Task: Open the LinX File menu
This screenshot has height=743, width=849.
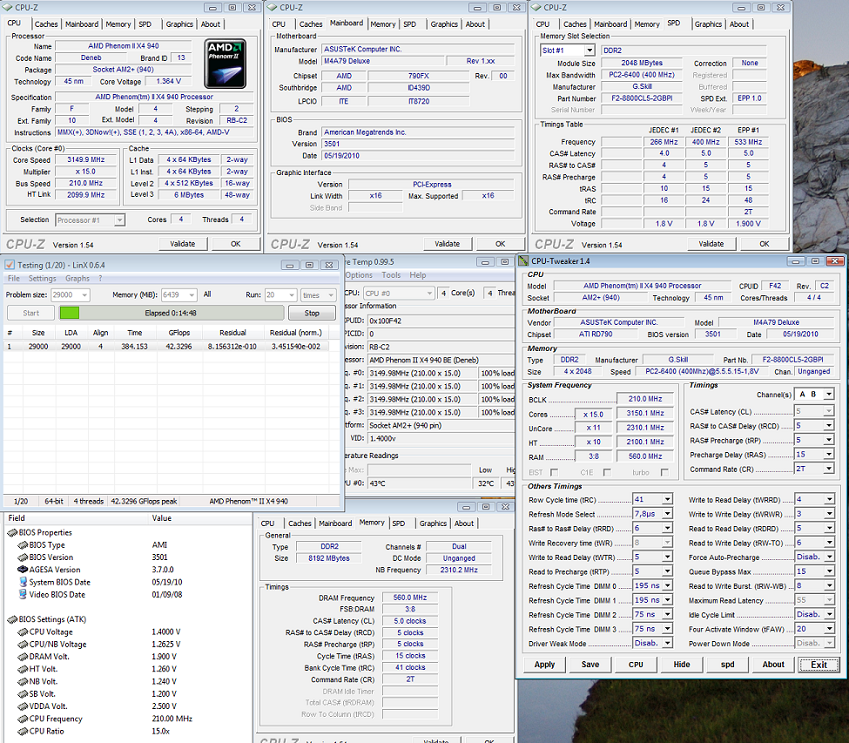Action: tap(14, 278)
